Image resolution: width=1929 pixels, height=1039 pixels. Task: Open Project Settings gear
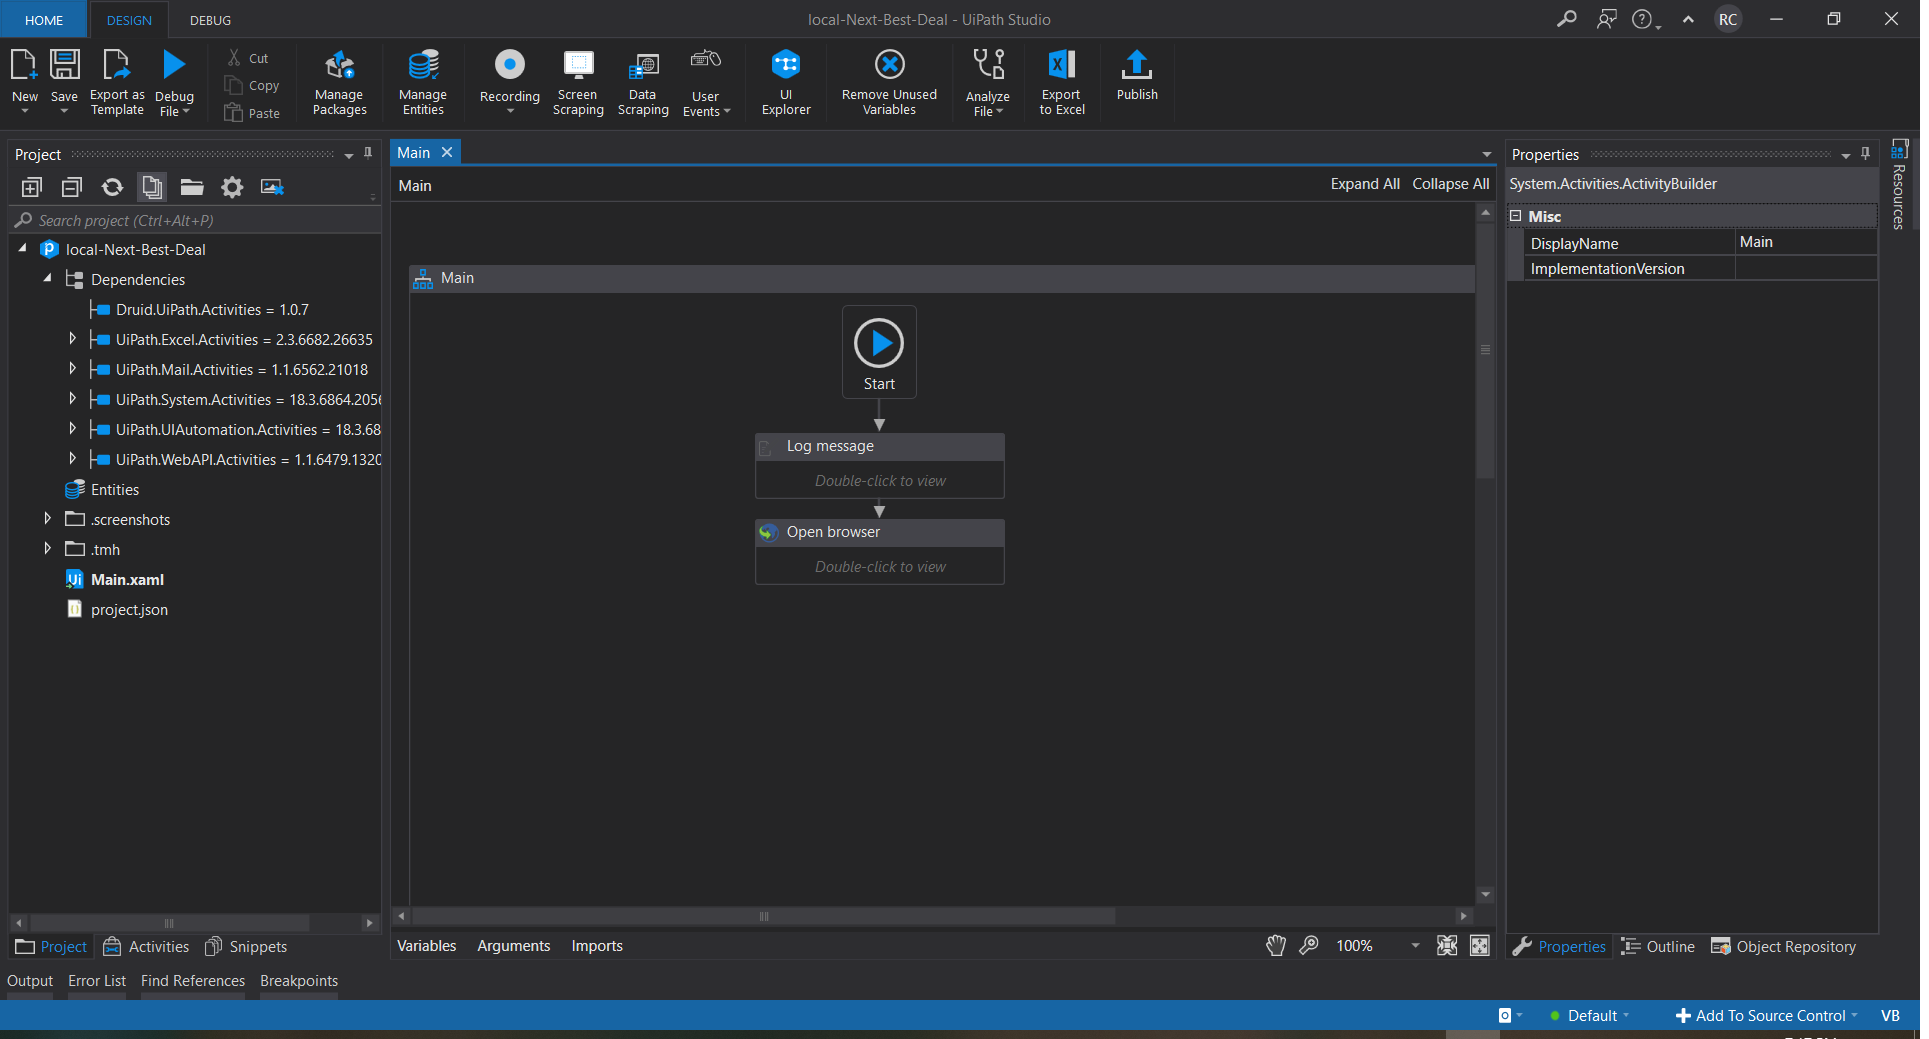click(232, 187)
